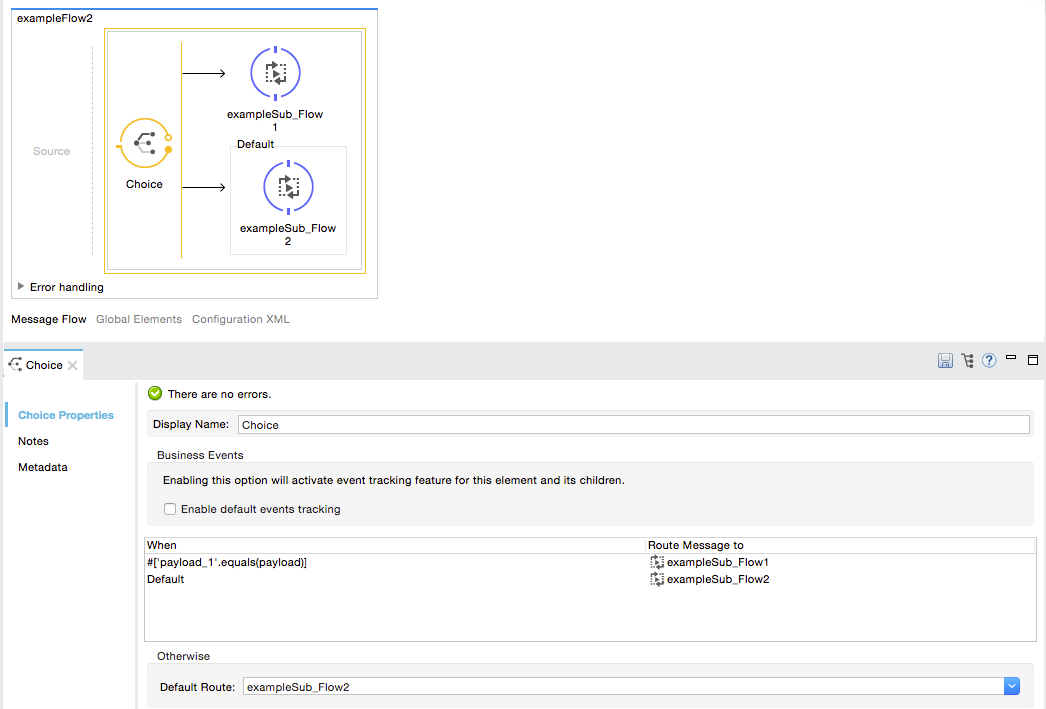Click the exampleSub_Flow1 flow reference icon
1046x709 pixels.
tap(275, 73)
